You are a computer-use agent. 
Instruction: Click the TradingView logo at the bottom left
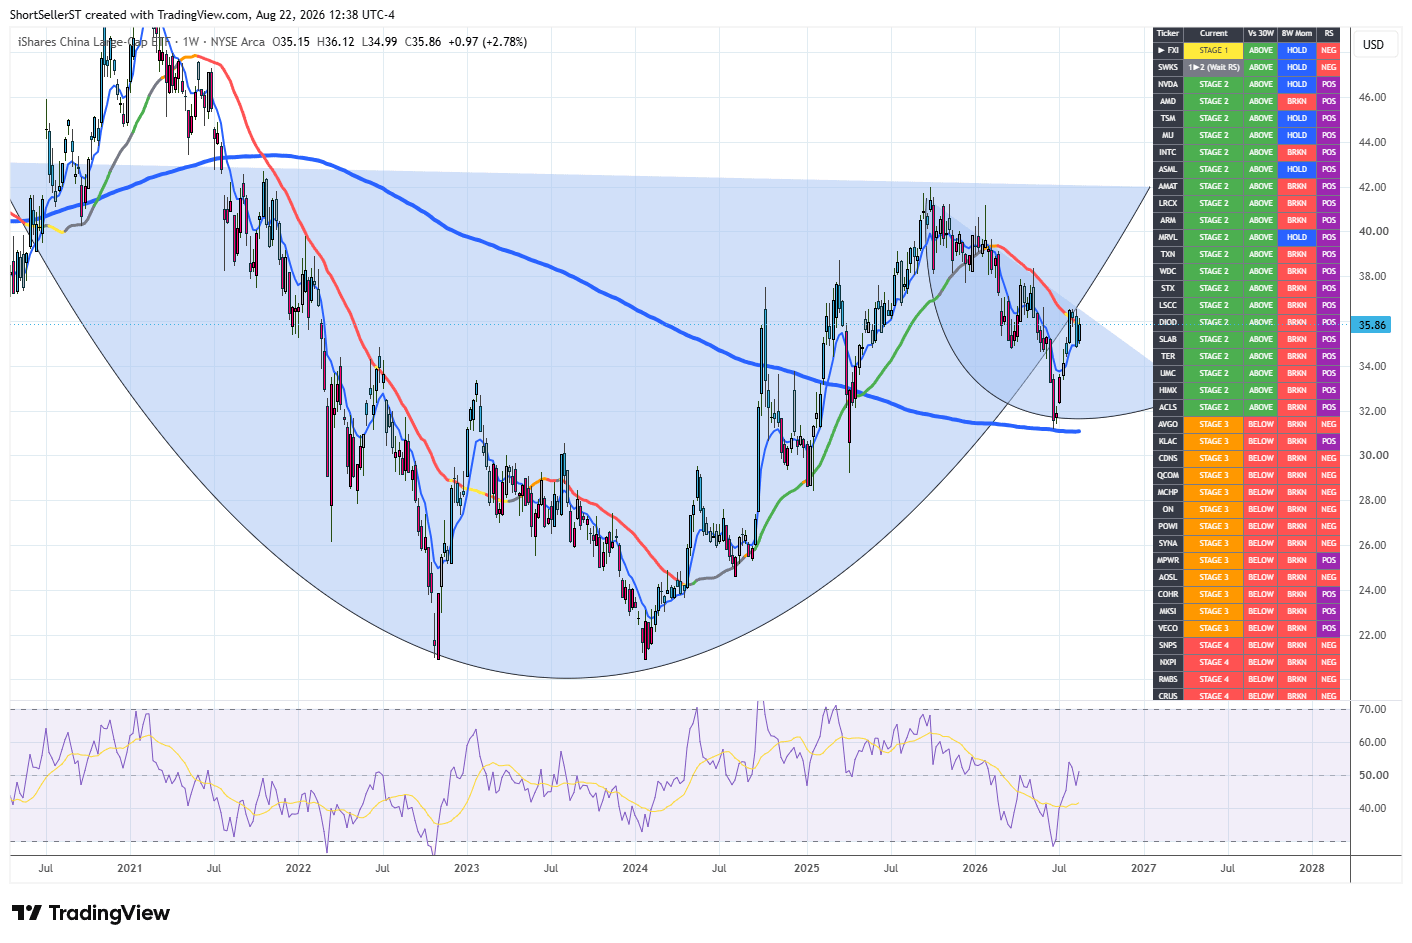click(90, 913)
